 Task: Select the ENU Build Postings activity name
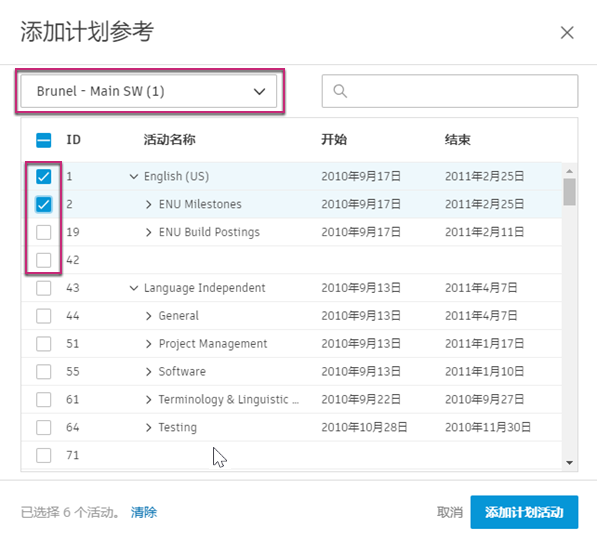click(x=209, y=232)
